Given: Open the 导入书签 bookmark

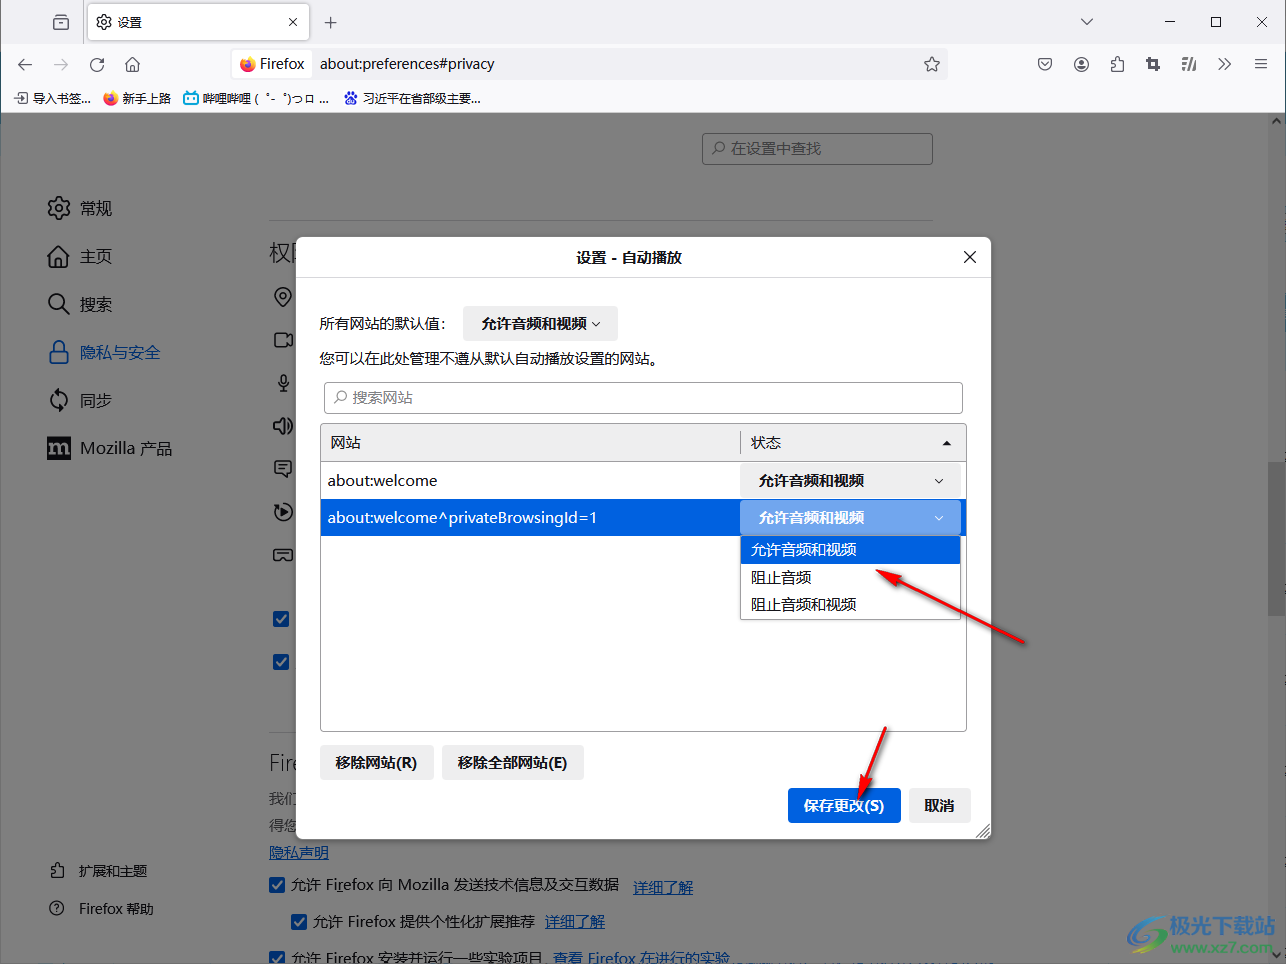Looking at the screenshot, I should [x=52, y=98].
